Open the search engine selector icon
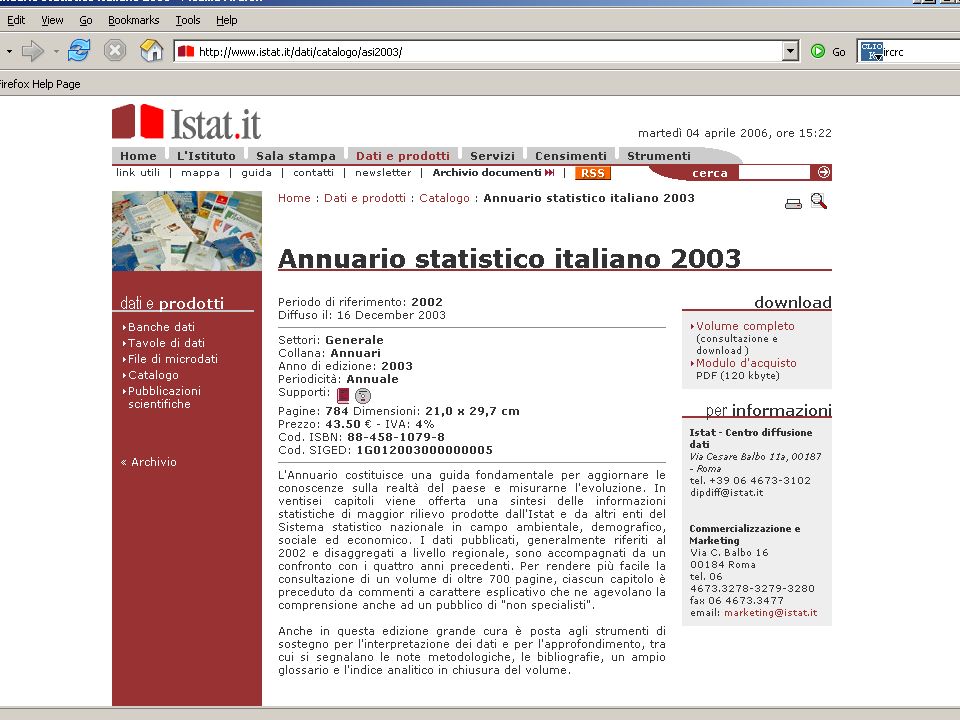Screen dimensions: 960x720 click(x=871, y=51)
